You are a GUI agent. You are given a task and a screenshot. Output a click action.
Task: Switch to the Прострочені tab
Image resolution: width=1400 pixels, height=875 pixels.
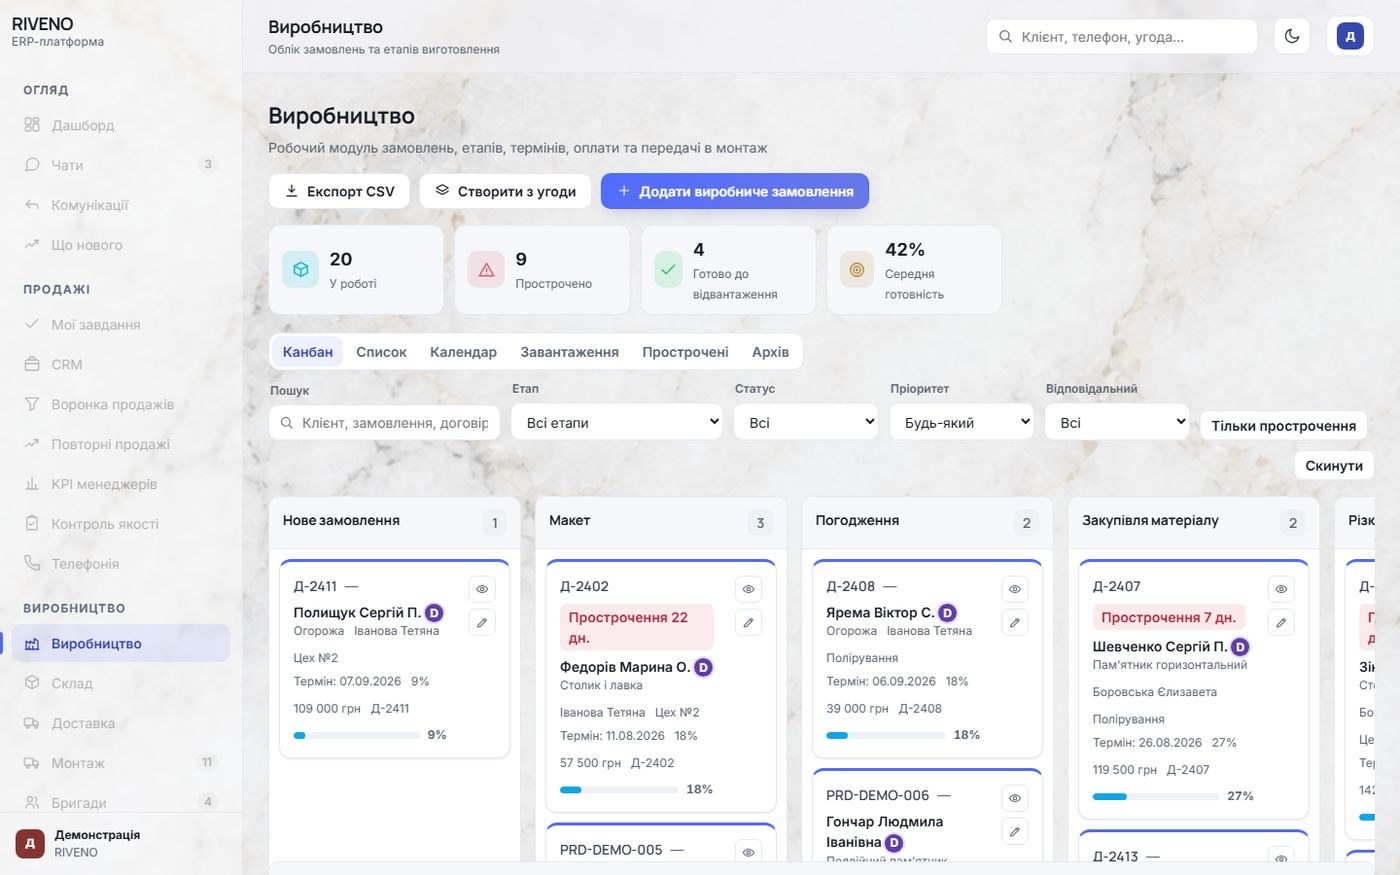(x=685, y=352)
